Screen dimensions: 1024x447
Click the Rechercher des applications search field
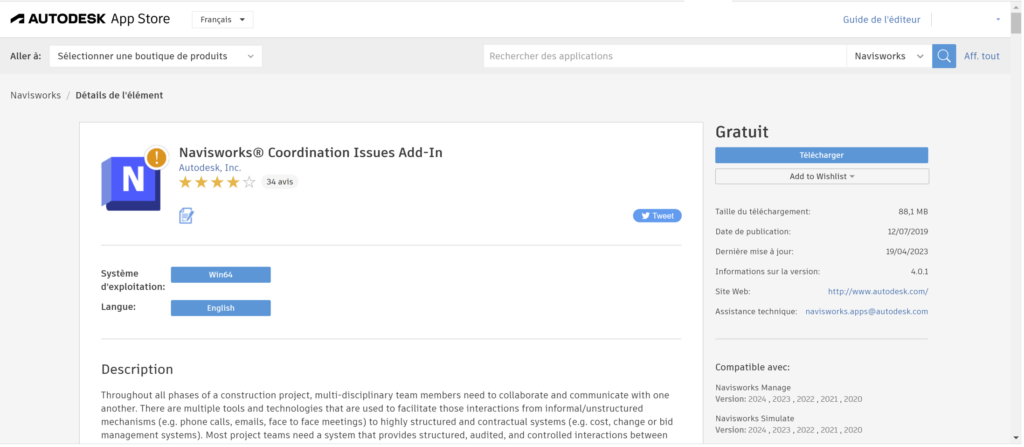click(665, 56)
